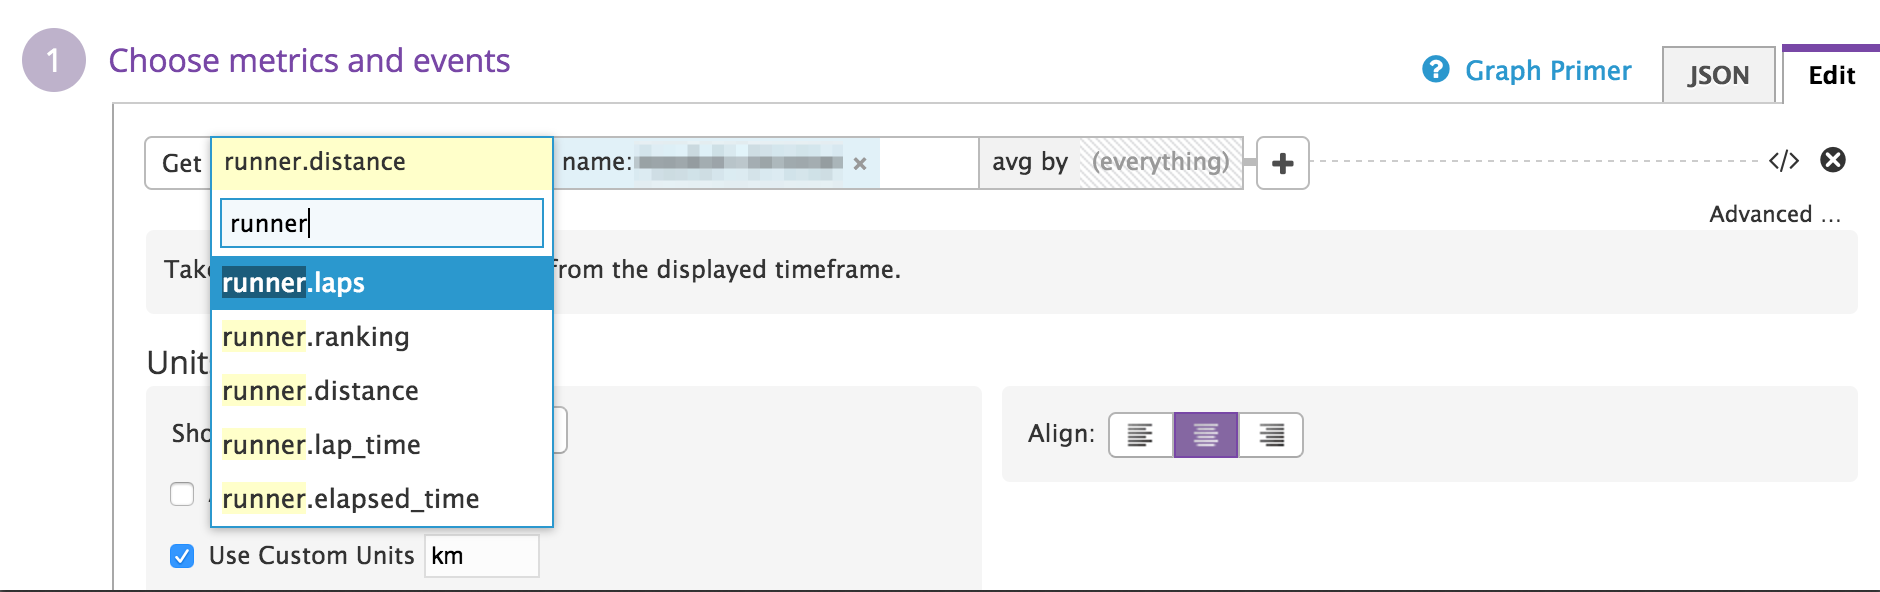Click the km custom units field
The height and width of the screenshot is (592, 1880).
point(481,555)
